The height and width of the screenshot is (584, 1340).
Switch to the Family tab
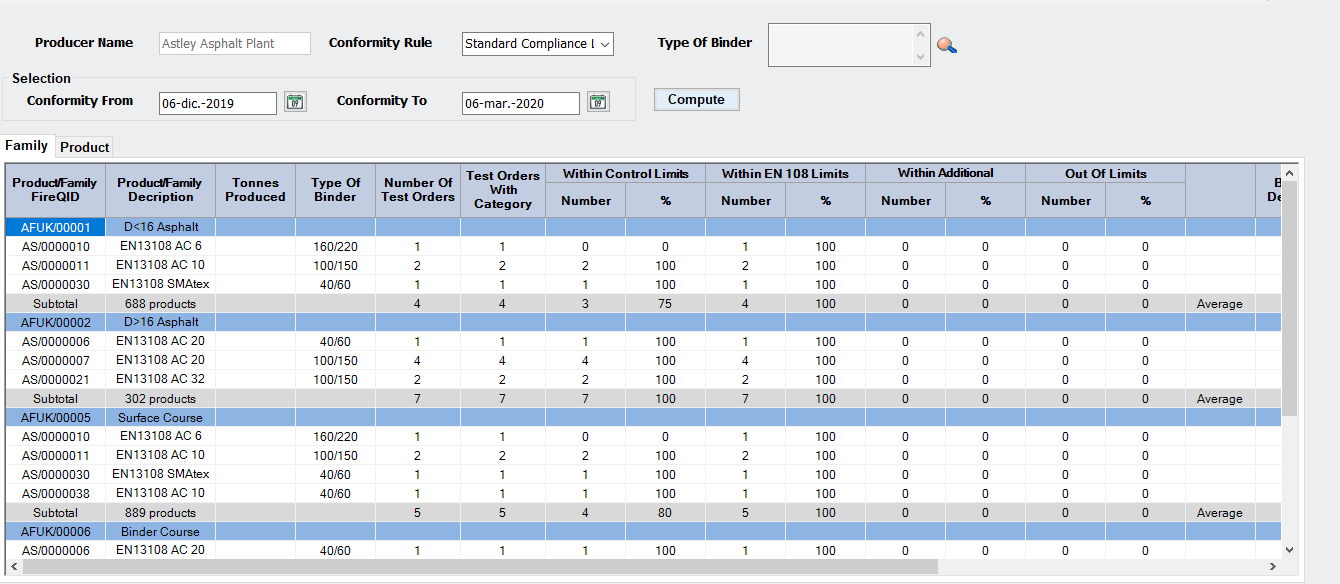[x=27, y=146]
